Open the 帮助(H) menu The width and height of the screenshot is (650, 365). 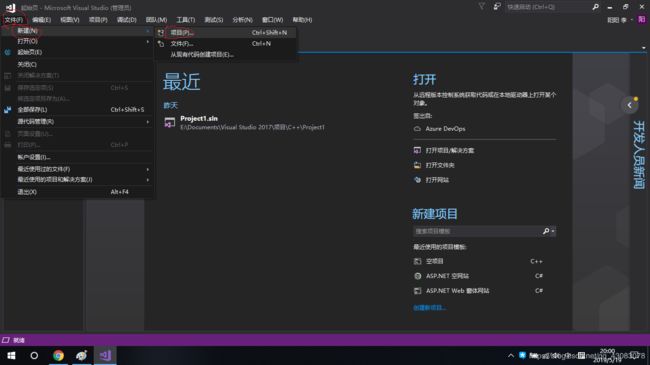coord(302,20)
